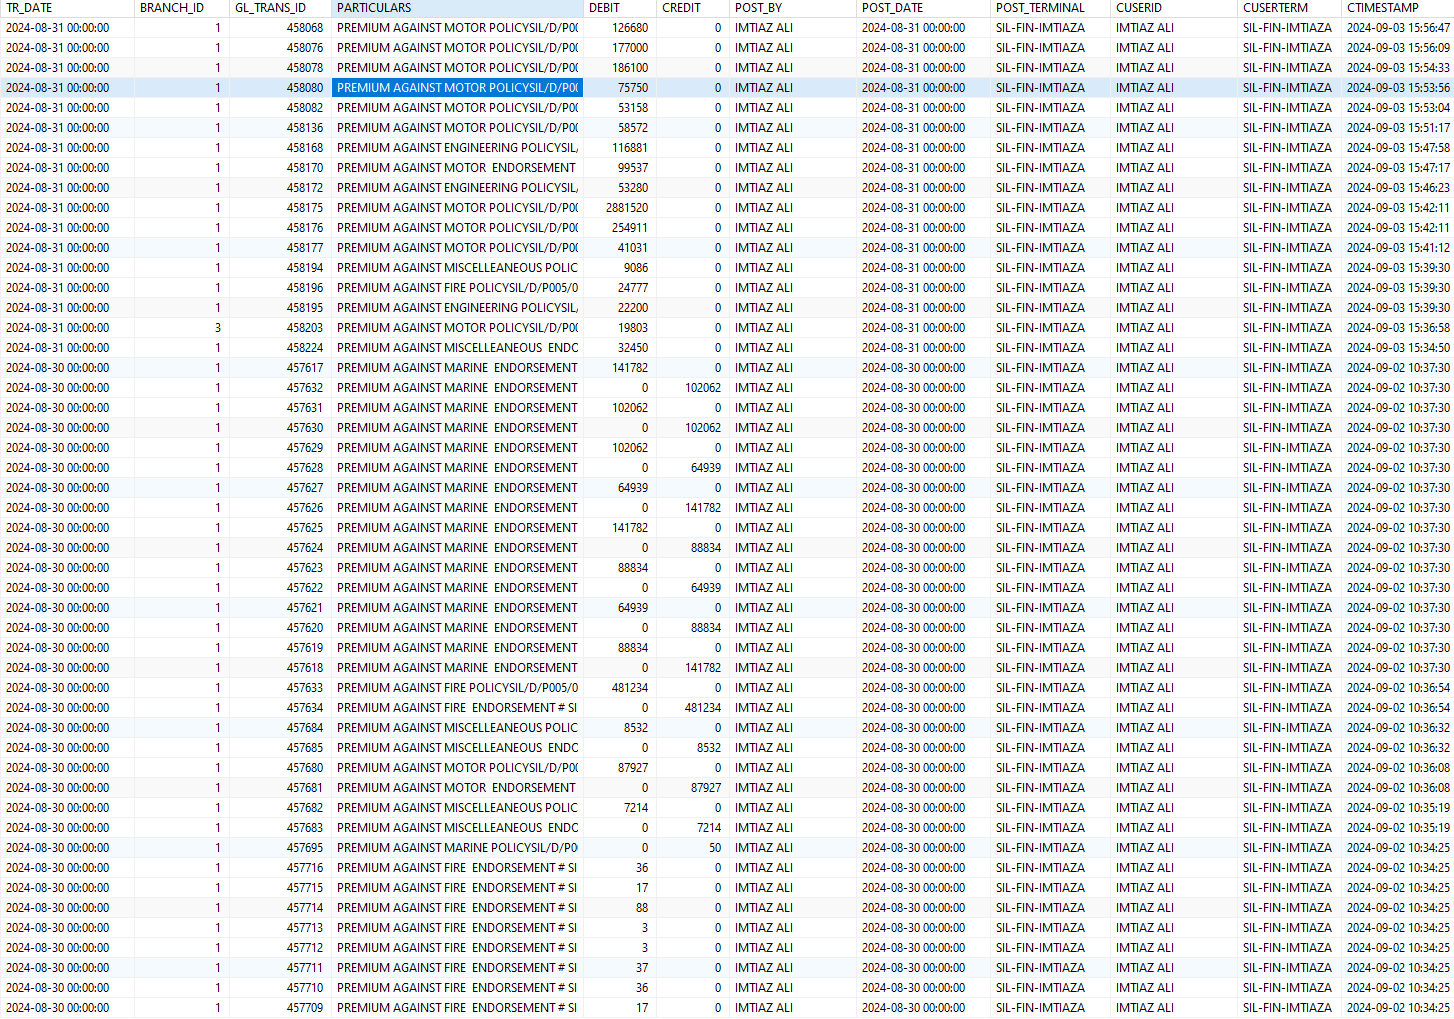Viewport: 1454px width, 1019px height.
Task: Click the GL_TRANS_ID column header
Action: [x=280, y=8]
